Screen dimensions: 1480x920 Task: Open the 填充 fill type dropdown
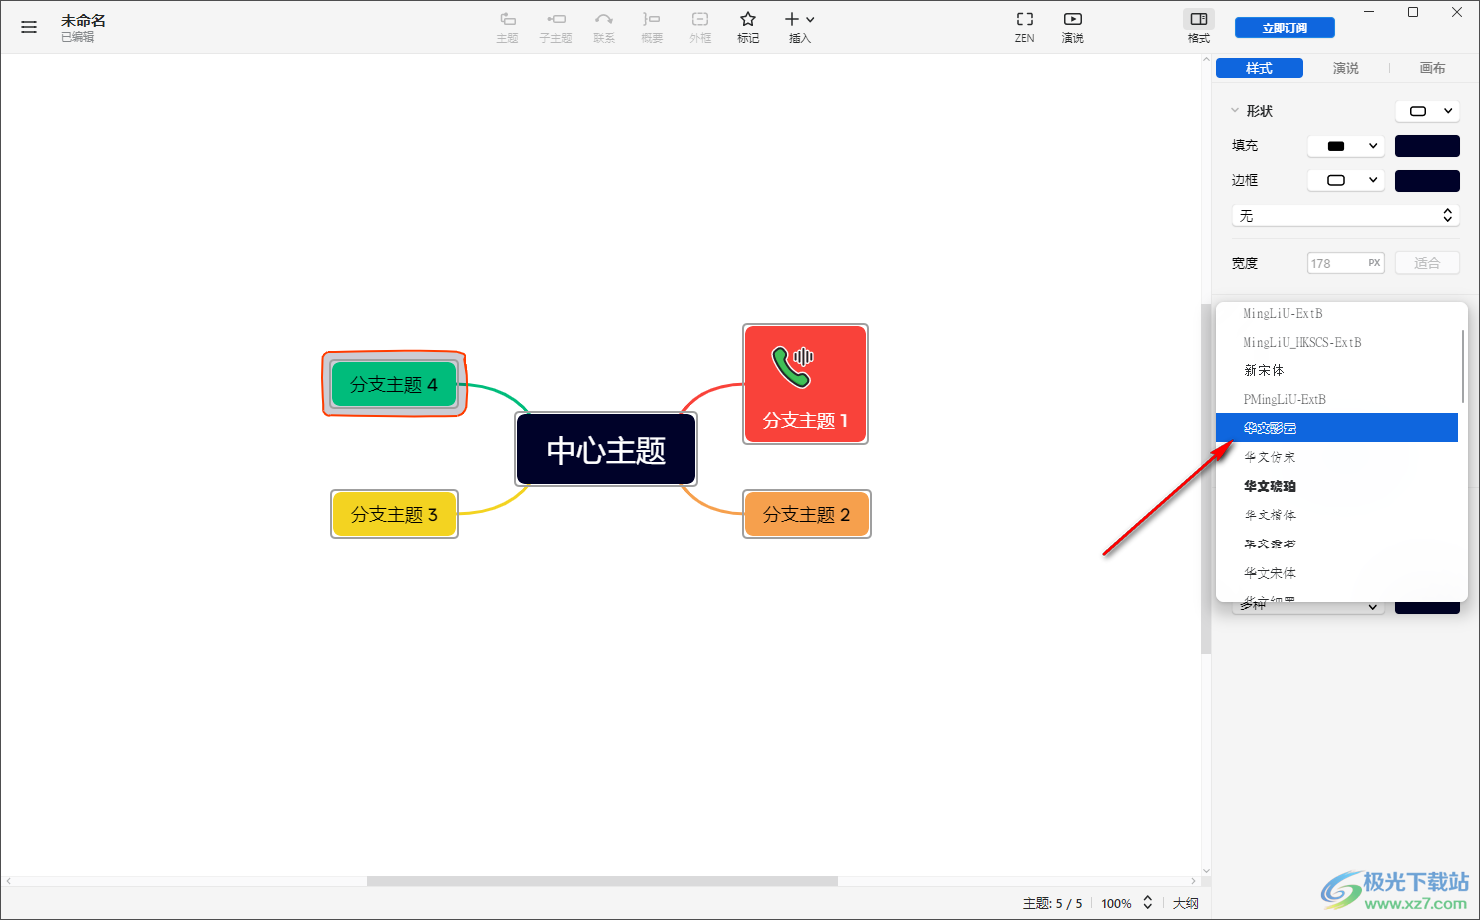[x=1346, y=146]
